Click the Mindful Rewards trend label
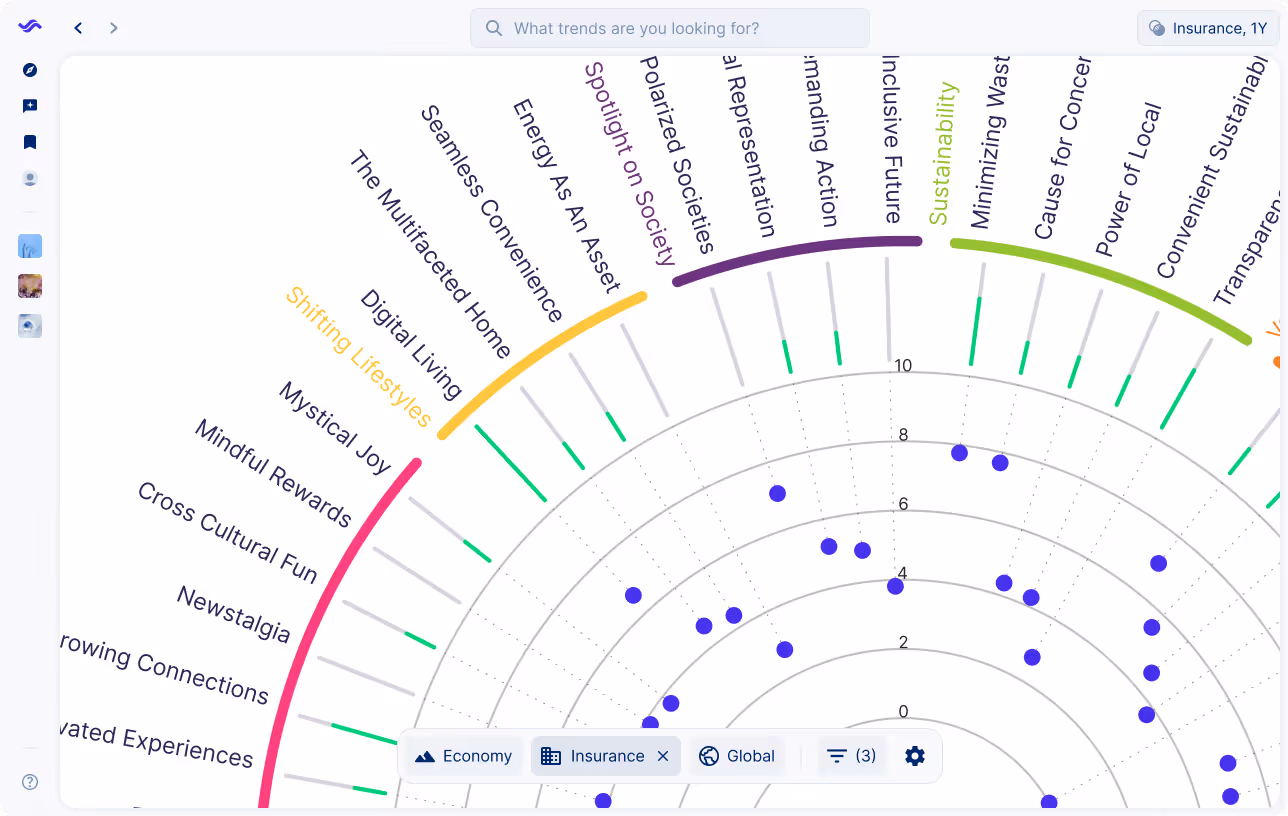The height and width of the screenshot is (816, 1288). pos(273,473)
